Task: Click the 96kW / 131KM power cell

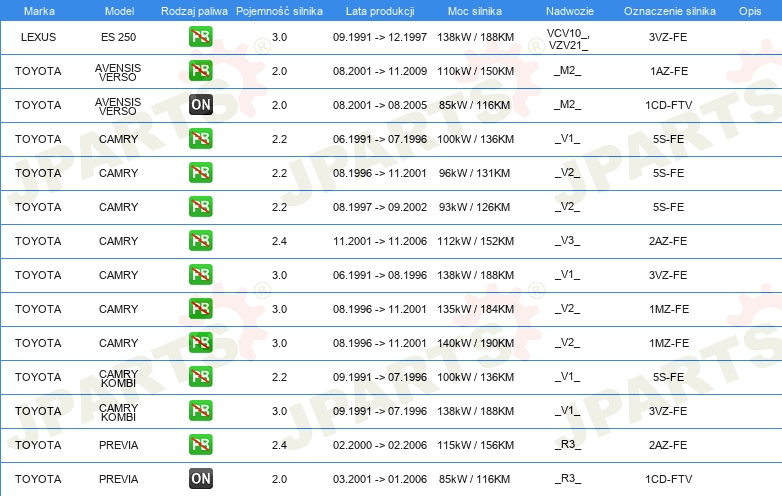Action: click(x=474, y=172)
